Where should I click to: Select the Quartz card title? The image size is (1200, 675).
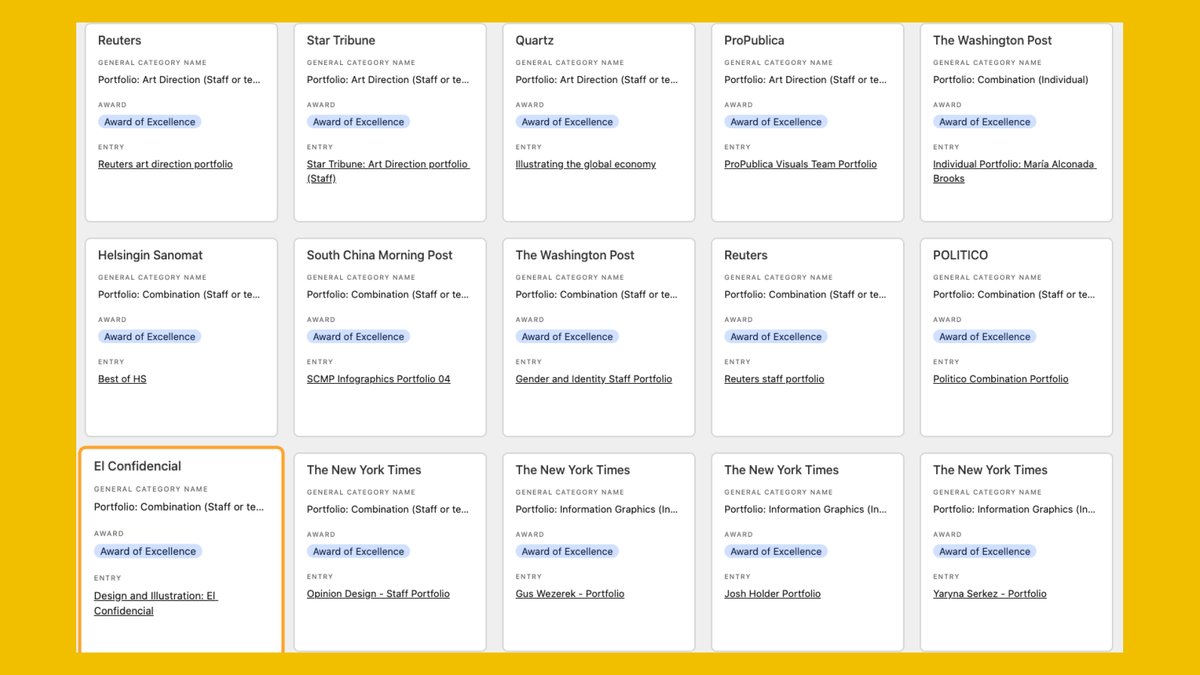click(535, 41)
